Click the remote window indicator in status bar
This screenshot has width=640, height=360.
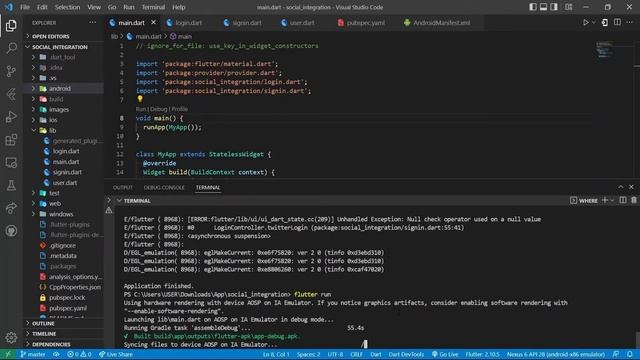click(x=8, y=354)
